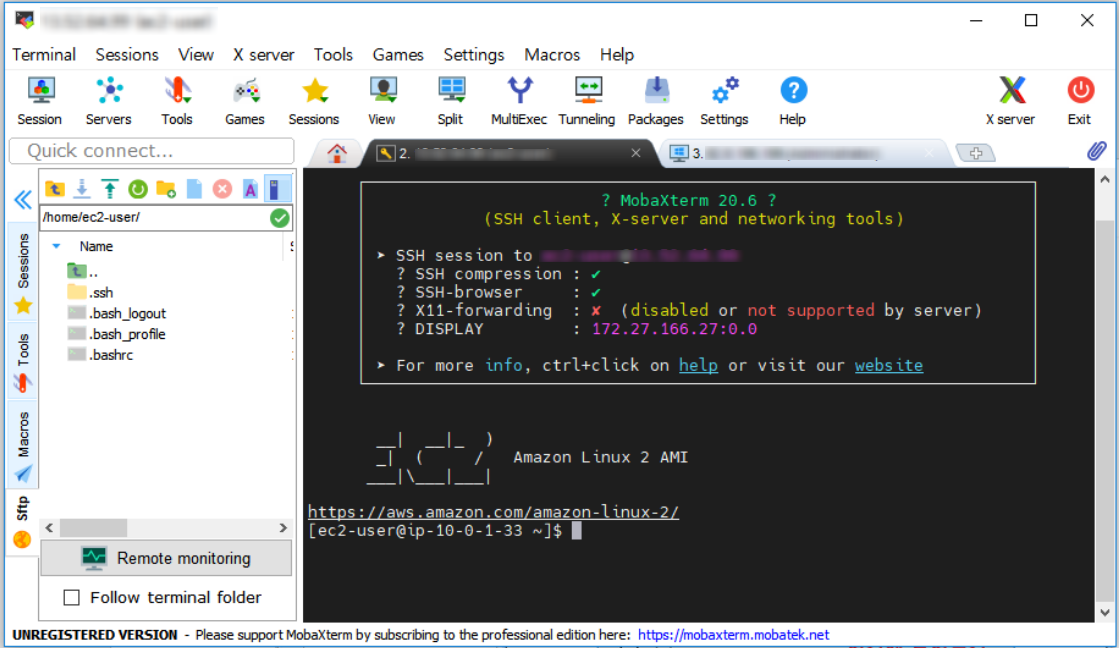Open the Sessions menu
The width and height of the screenshot is (1119, 649).
[x=127, y=55]
